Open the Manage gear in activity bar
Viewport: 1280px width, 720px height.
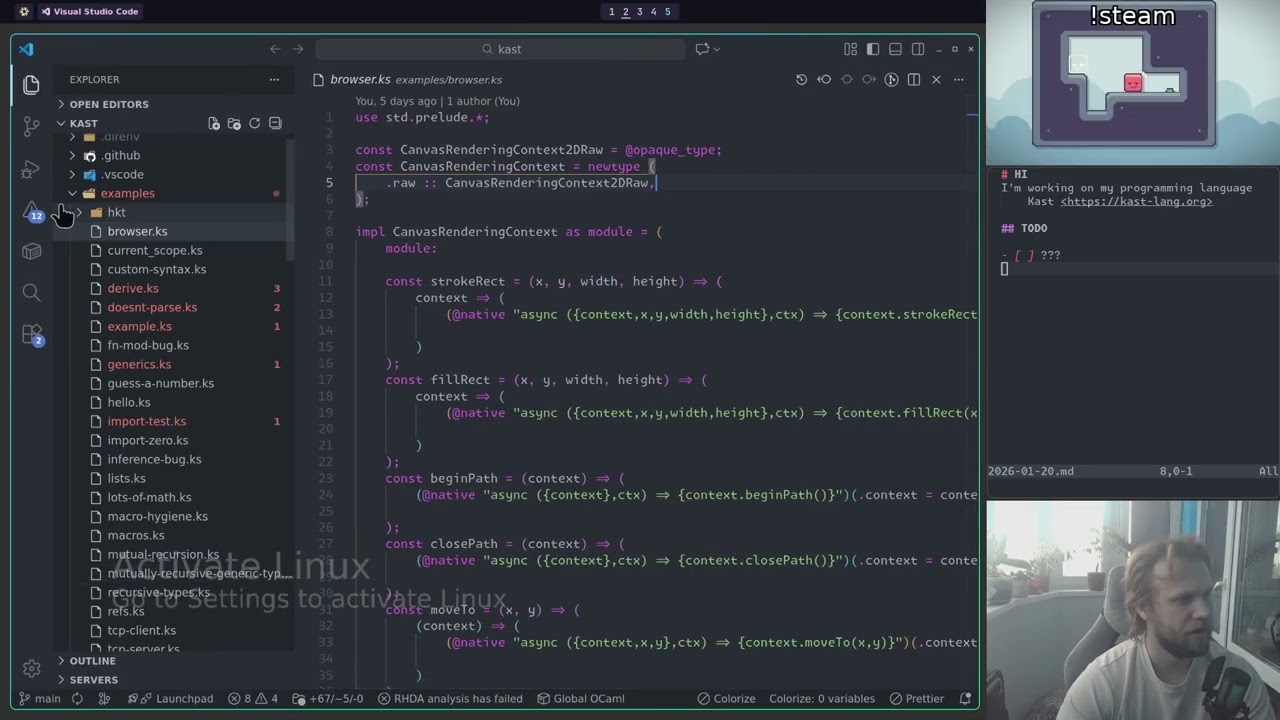pos(31,668)
